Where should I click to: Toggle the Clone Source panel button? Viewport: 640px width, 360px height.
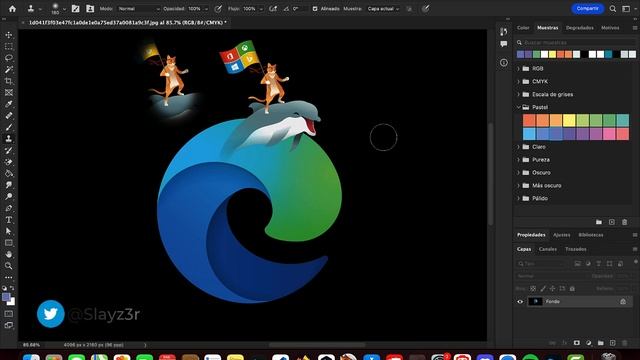(90, 9)
